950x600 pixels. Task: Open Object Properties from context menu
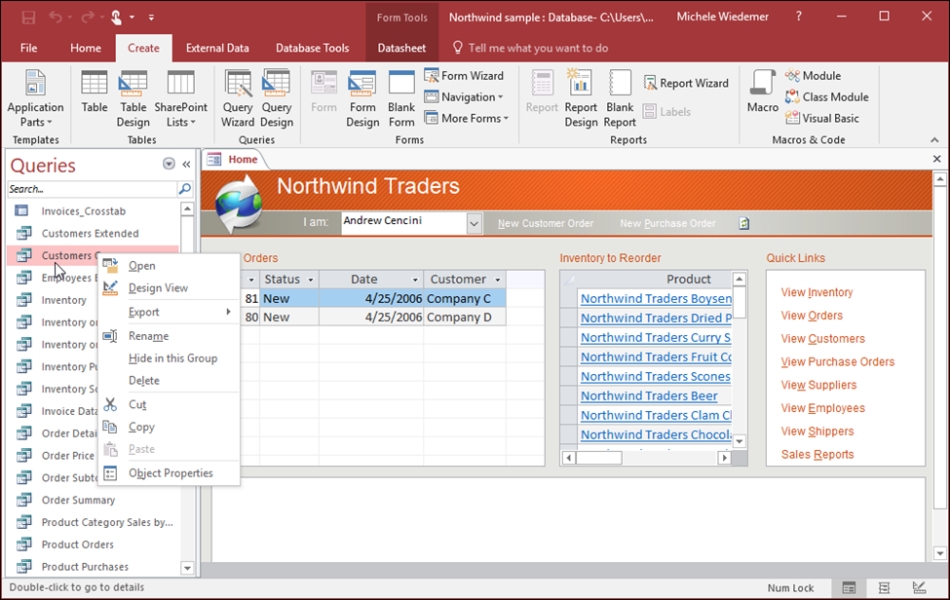(x=168, y=473)
